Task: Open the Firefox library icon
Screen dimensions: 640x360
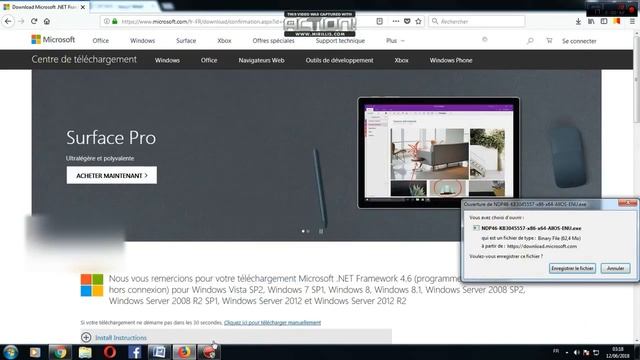Action: [591, 21]
